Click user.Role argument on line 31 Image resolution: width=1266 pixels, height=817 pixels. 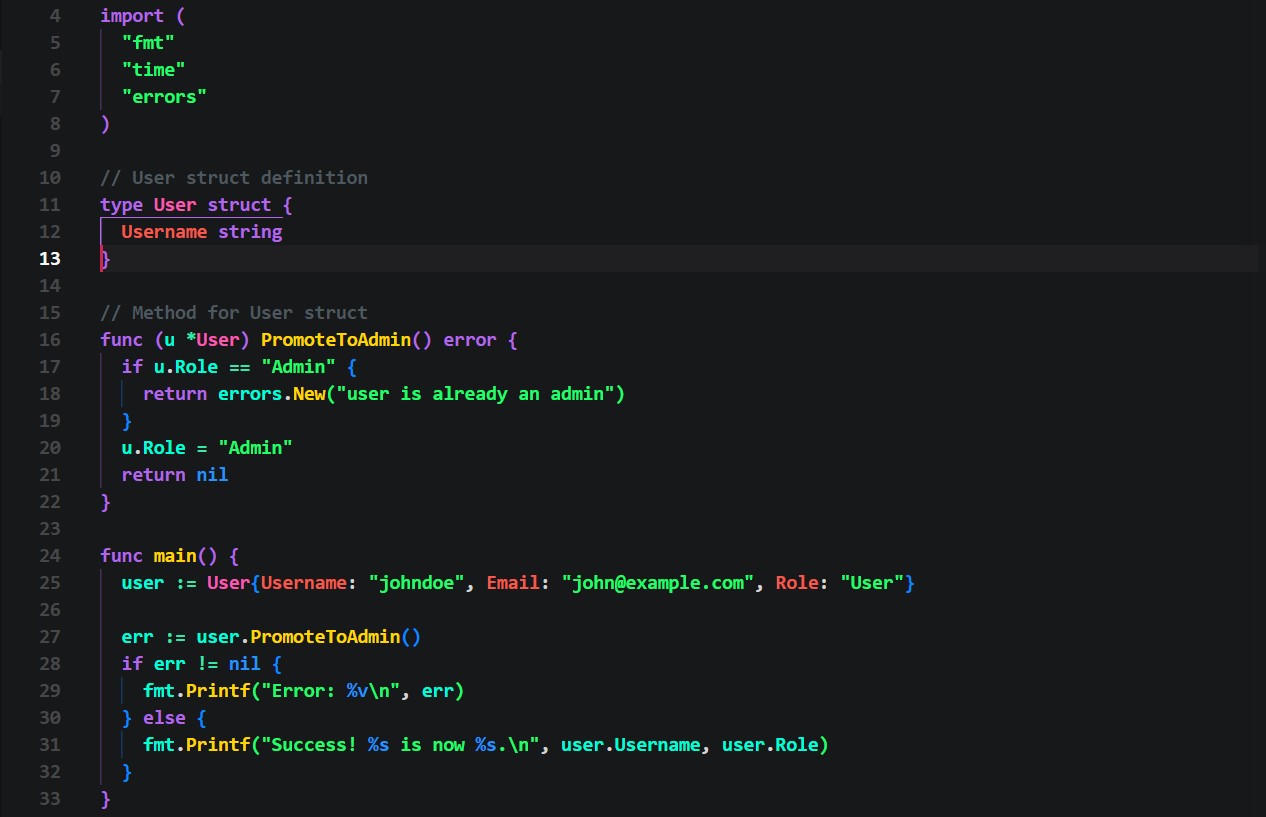tap(770, 744)
